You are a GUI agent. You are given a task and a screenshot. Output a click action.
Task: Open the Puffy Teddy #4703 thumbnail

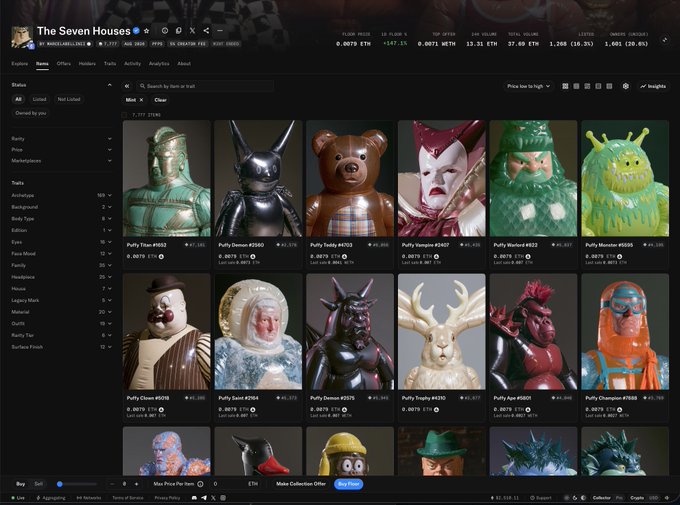tap(350, 178)
